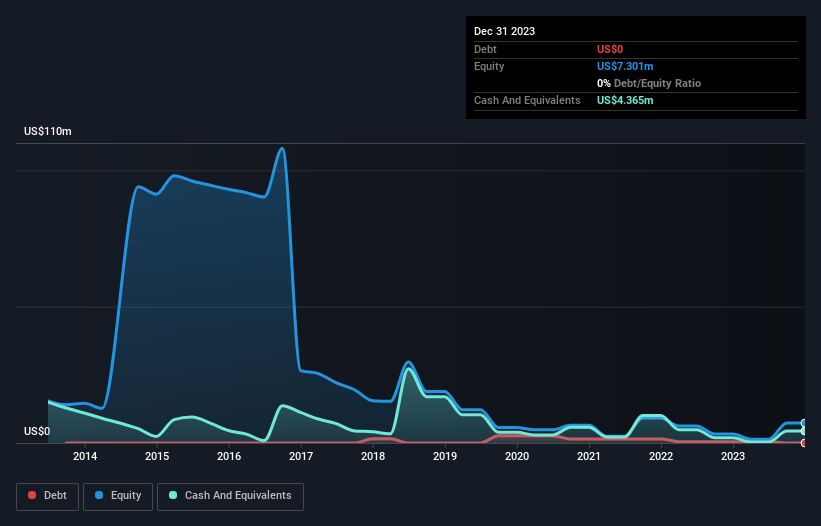Toggle the Debt series legend button
The image size is (821, 526).
pyautogui.click(x=47, y=496)
